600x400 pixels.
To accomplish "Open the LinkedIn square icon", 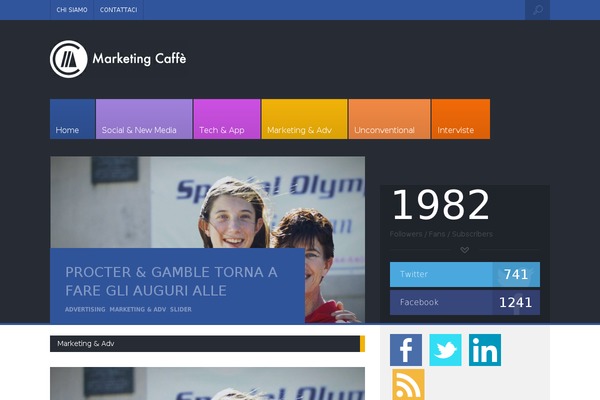I will coord(485,350).
